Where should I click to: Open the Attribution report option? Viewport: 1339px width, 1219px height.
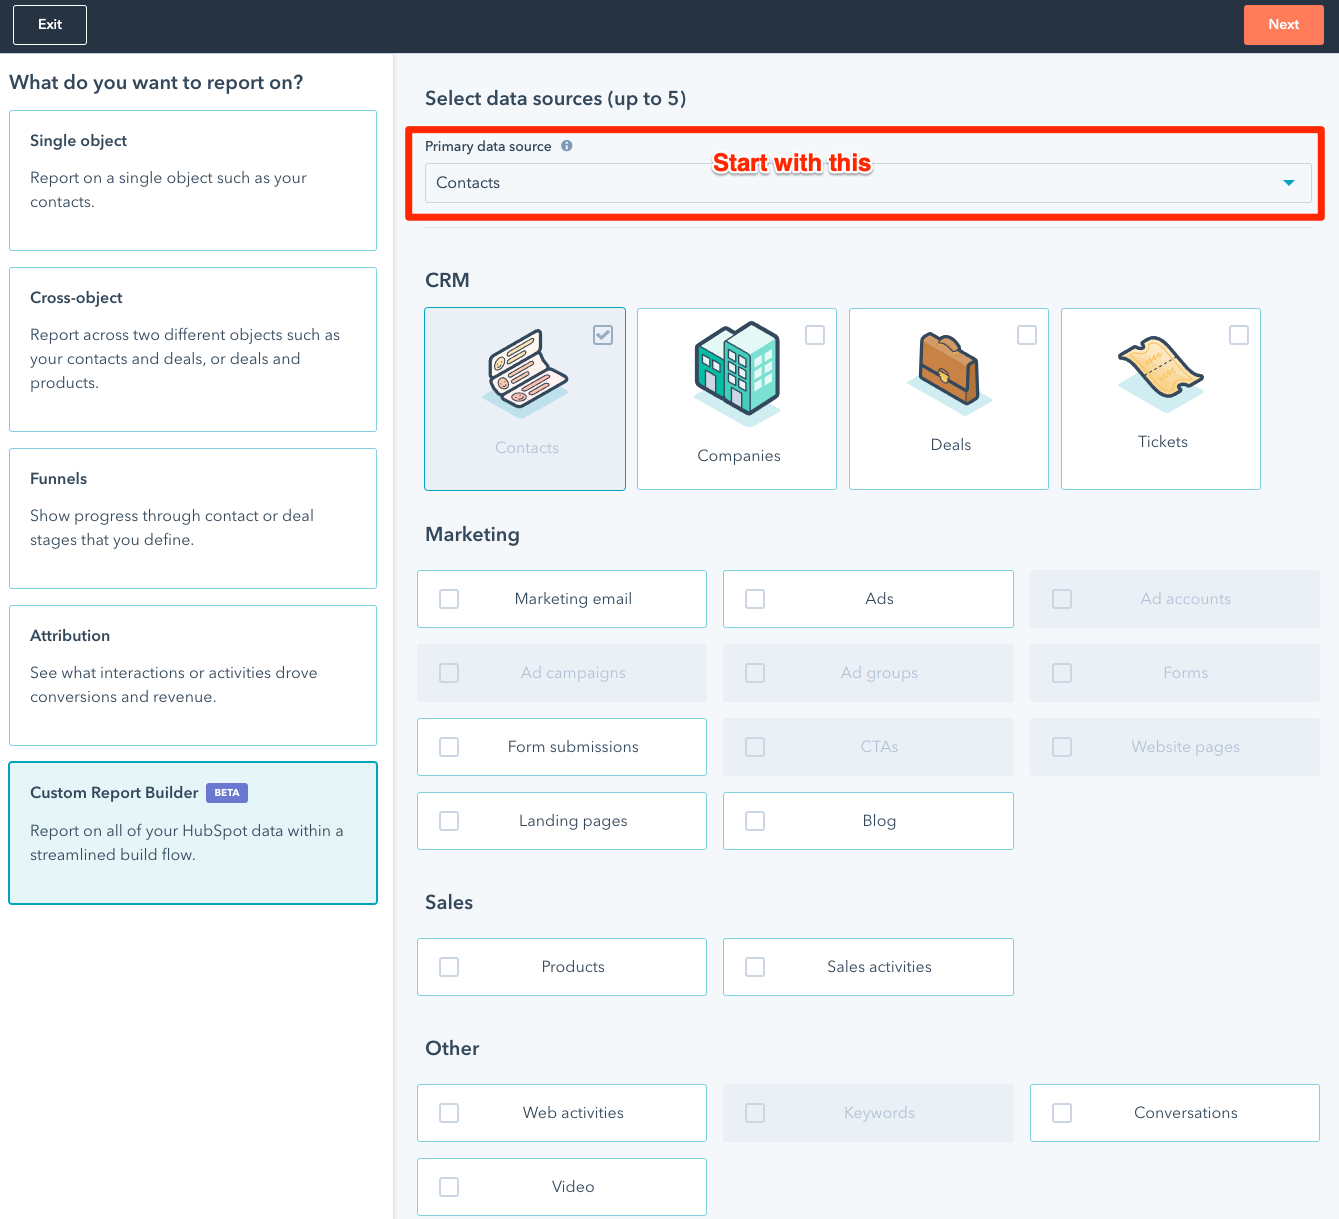coord(193,675)
